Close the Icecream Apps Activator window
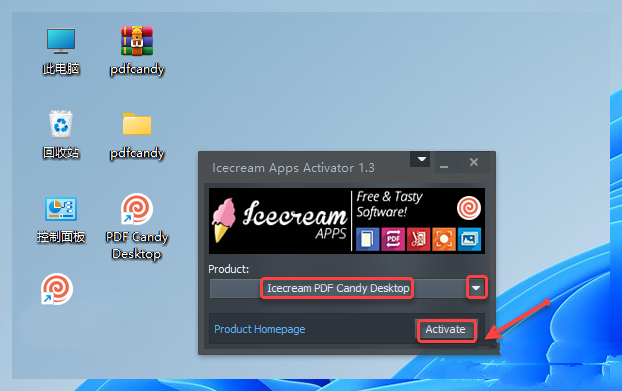The width and height of the screenshot is (622, 391). [x=474, y=163]
